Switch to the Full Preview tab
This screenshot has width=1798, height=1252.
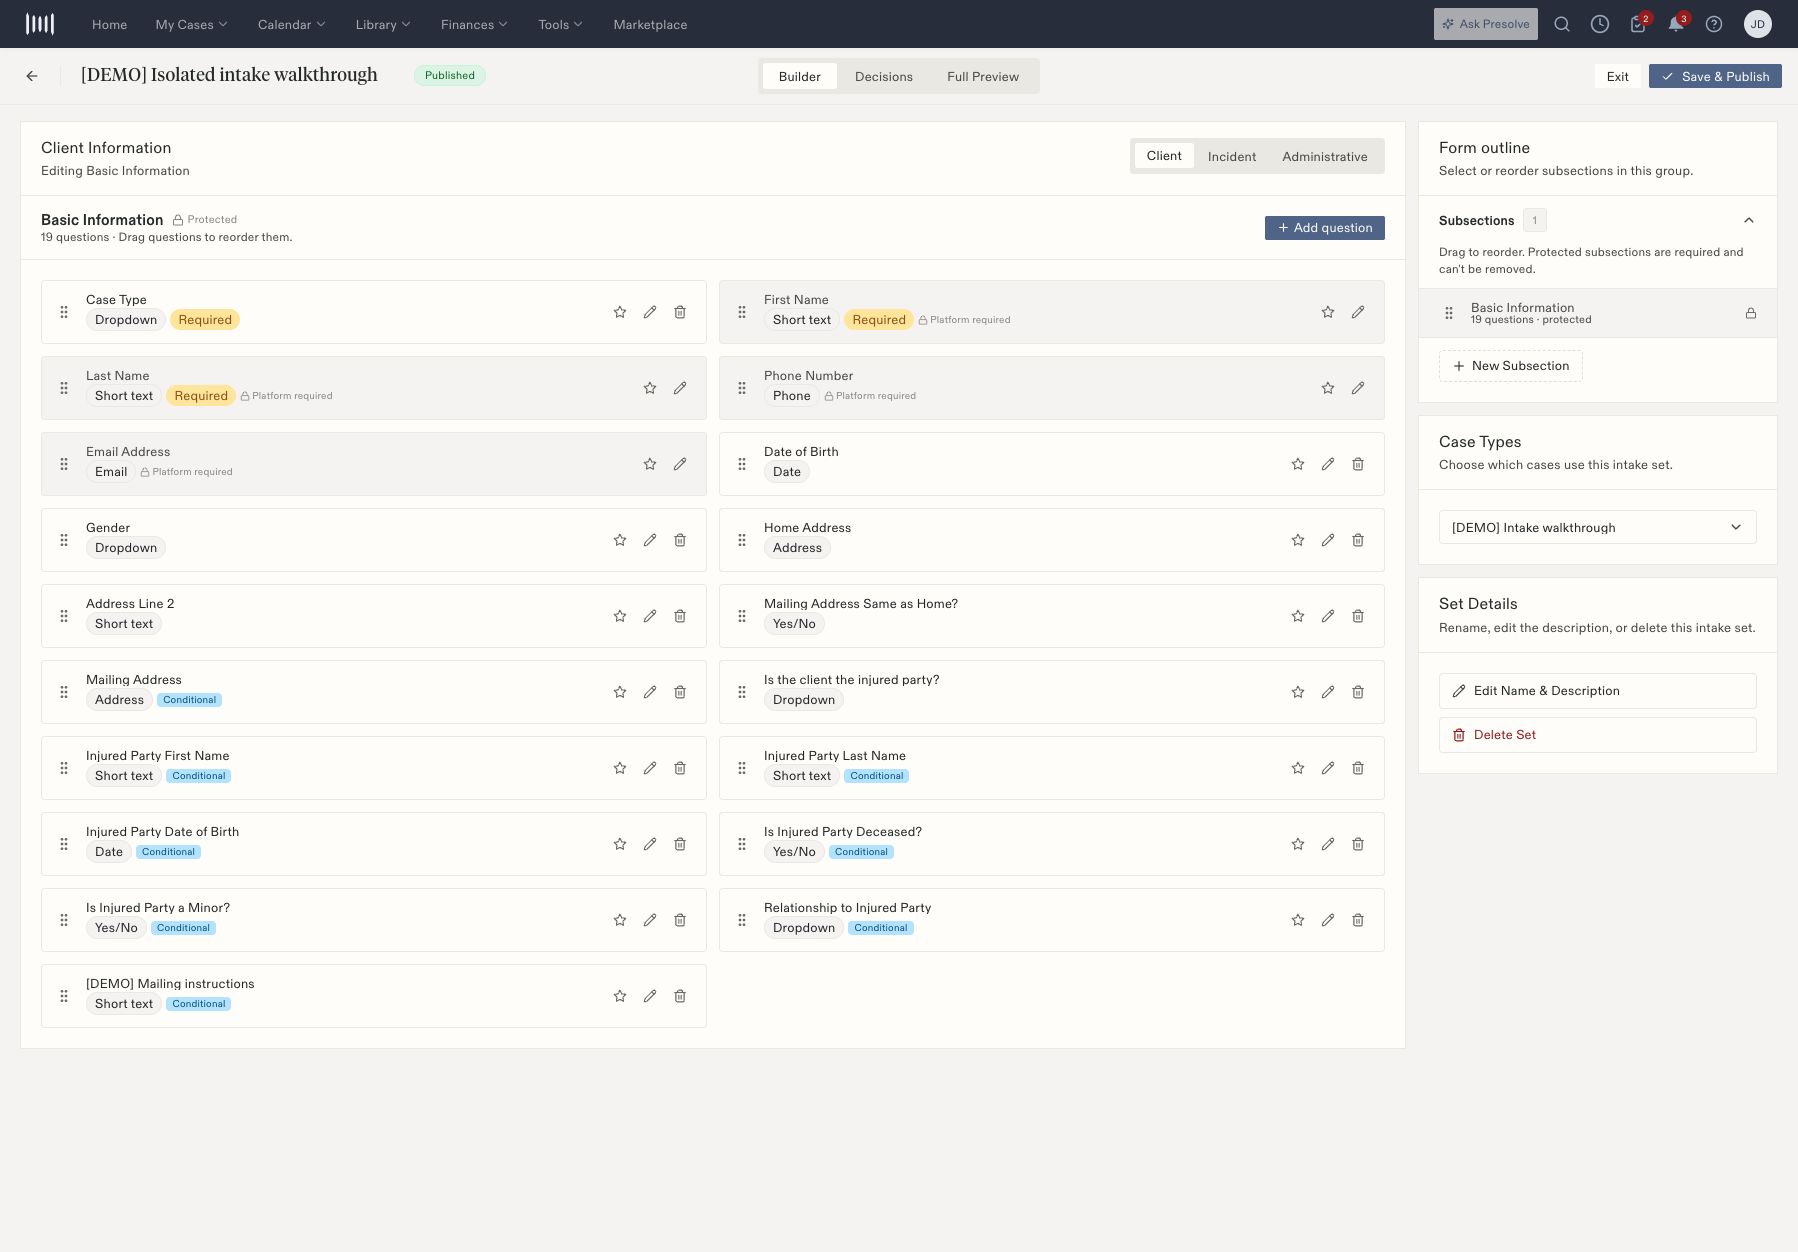coord(983,76)
